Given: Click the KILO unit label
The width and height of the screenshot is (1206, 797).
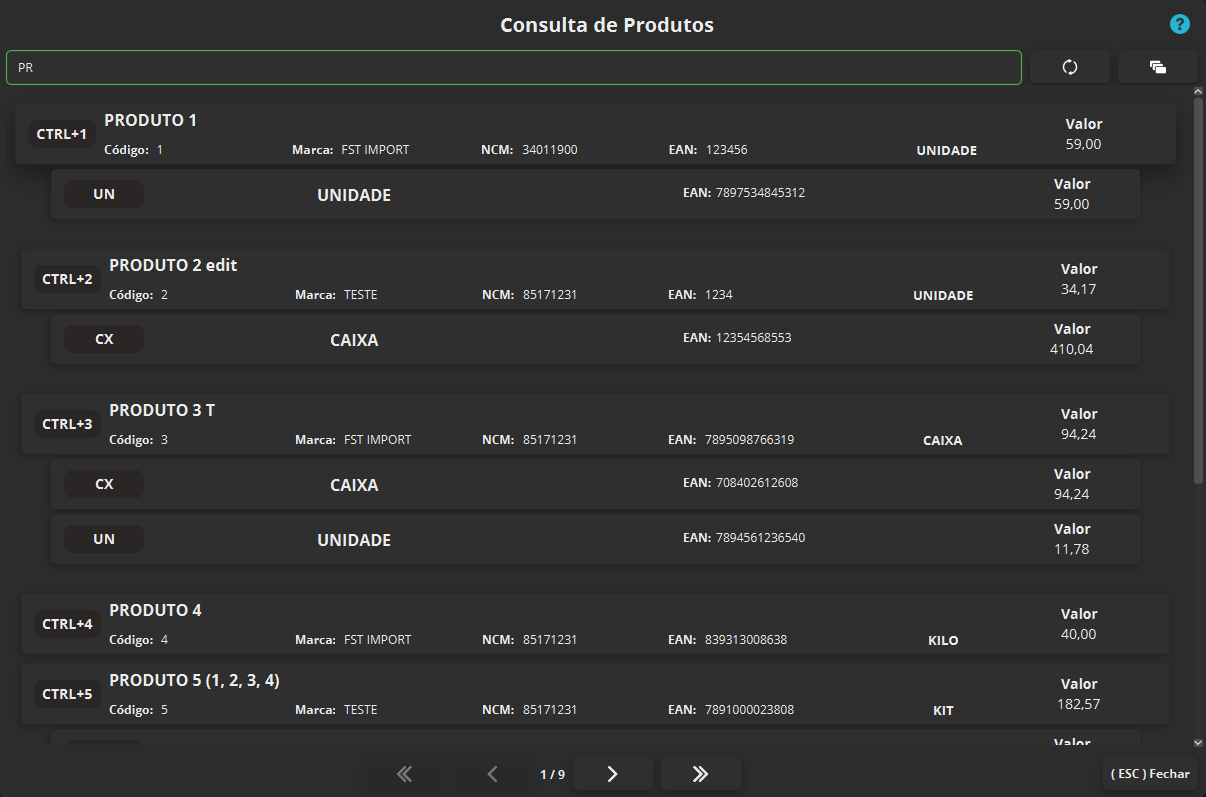Looking at the screenshot, I should (x=943, y=641).
